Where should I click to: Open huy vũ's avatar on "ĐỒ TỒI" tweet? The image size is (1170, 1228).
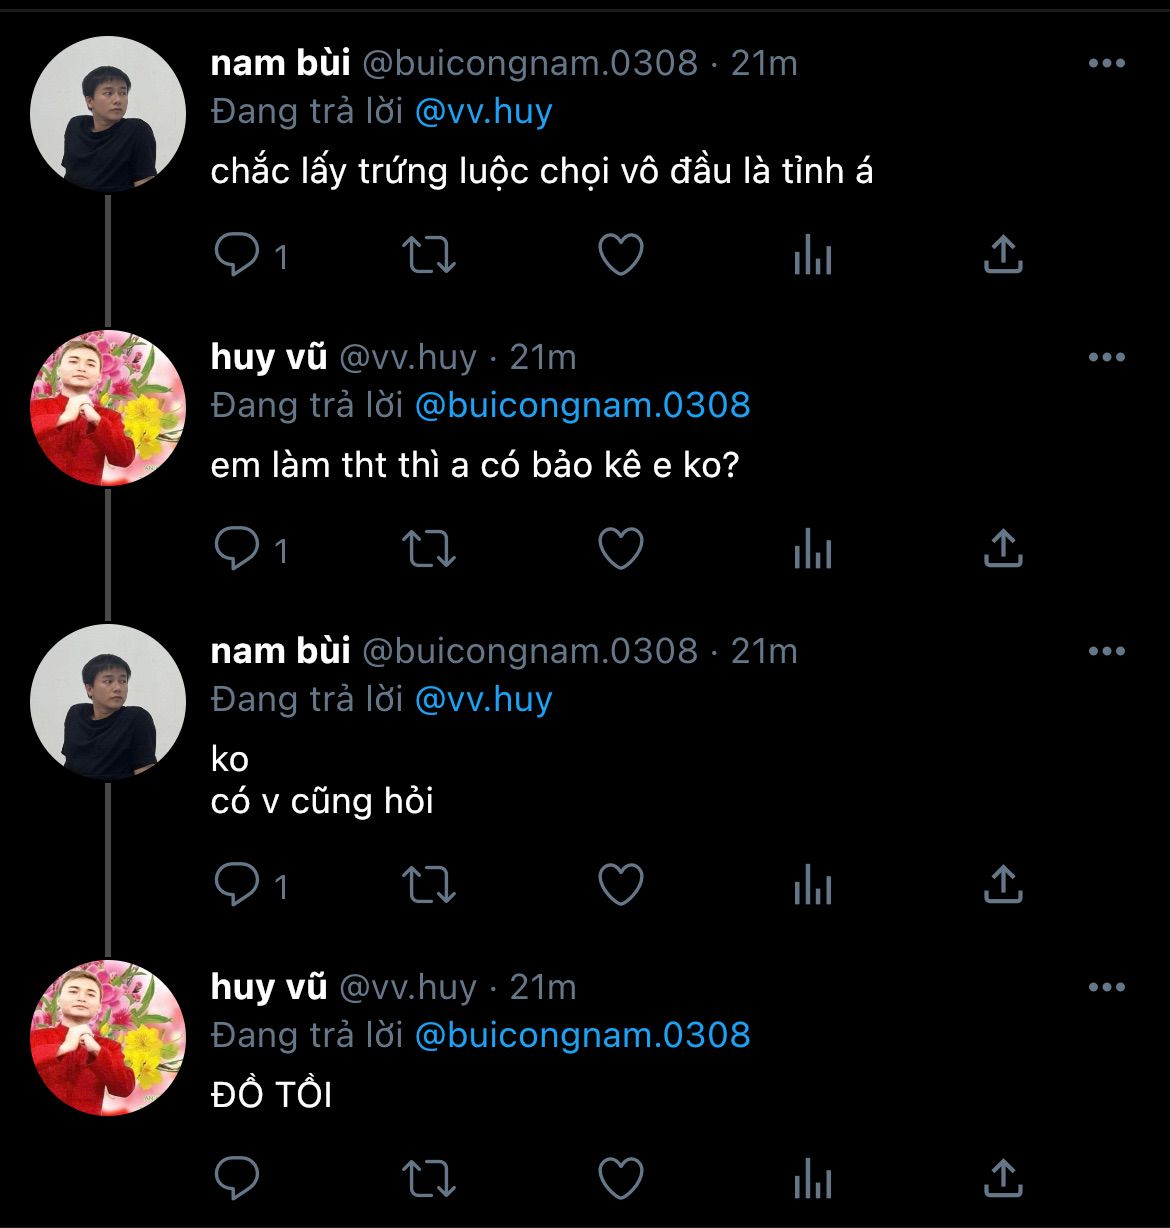pos(108,1037)
